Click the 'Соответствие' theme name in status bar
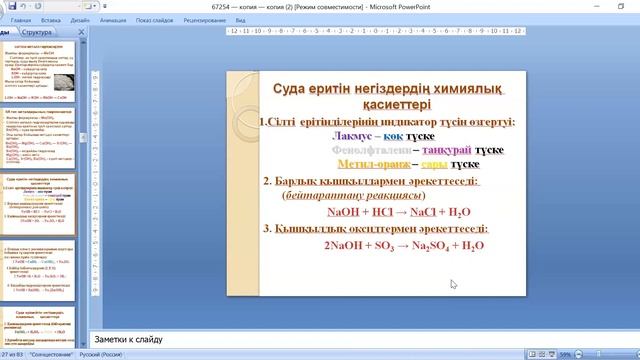This screenshot has height=360, width=640. coord(51,355)
